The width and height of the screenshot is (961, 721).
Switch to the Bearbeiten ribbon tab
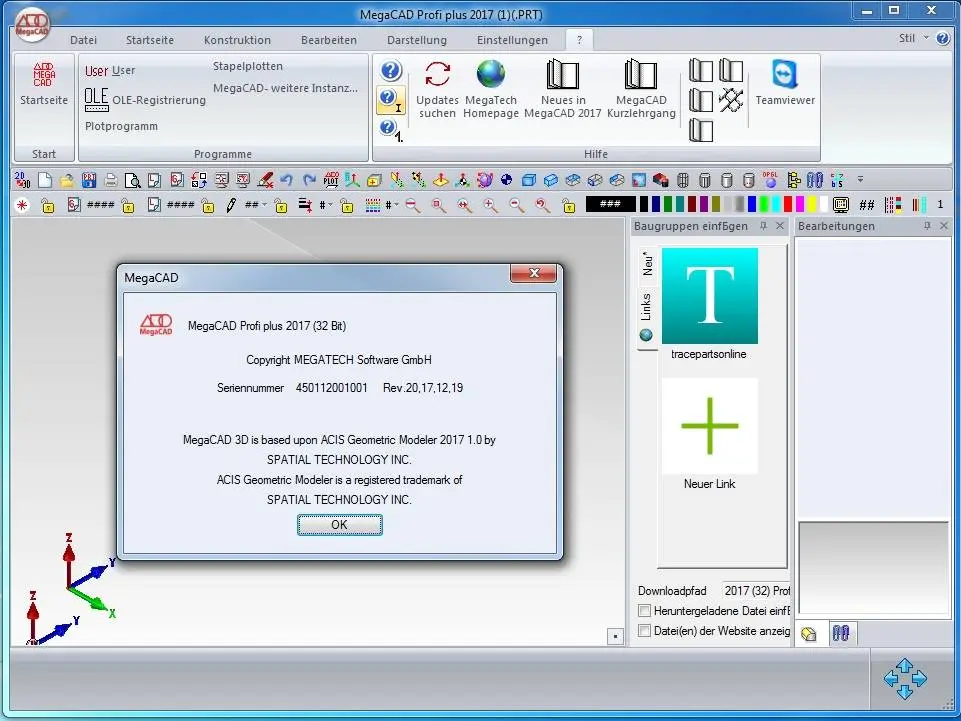(x=329, y=40)
